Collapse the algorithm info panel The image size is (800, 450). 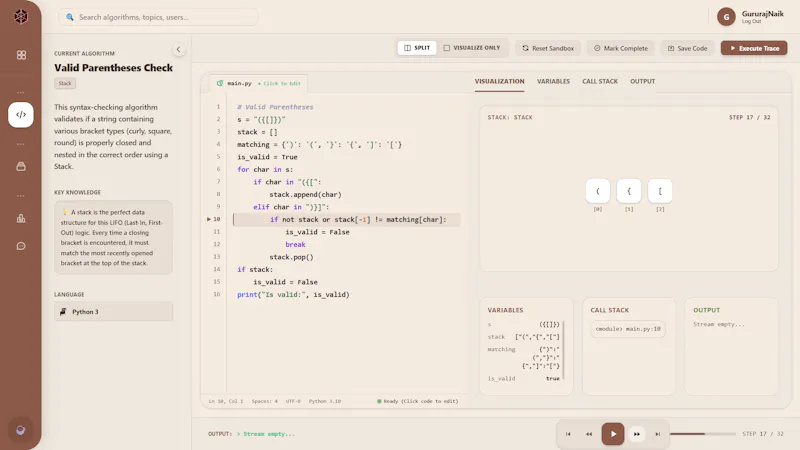coord(178,49)
